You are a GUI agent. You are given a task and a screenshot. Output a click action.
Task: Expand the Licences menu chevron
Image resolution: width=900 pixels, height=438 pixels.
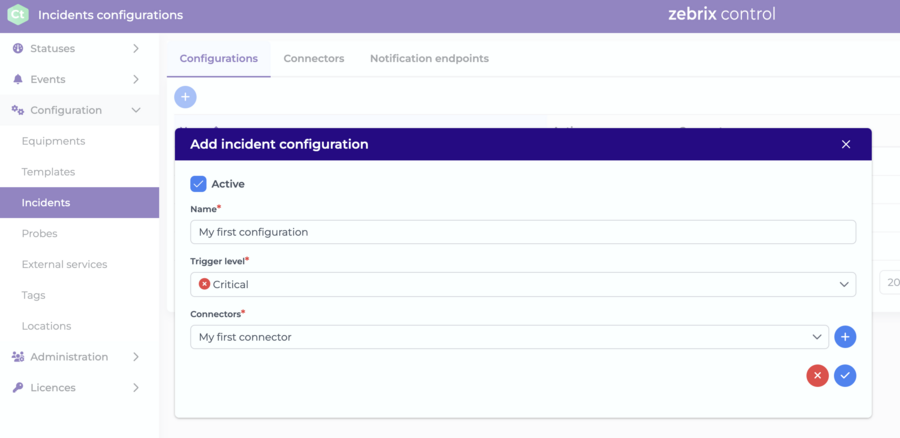[136, 387]
